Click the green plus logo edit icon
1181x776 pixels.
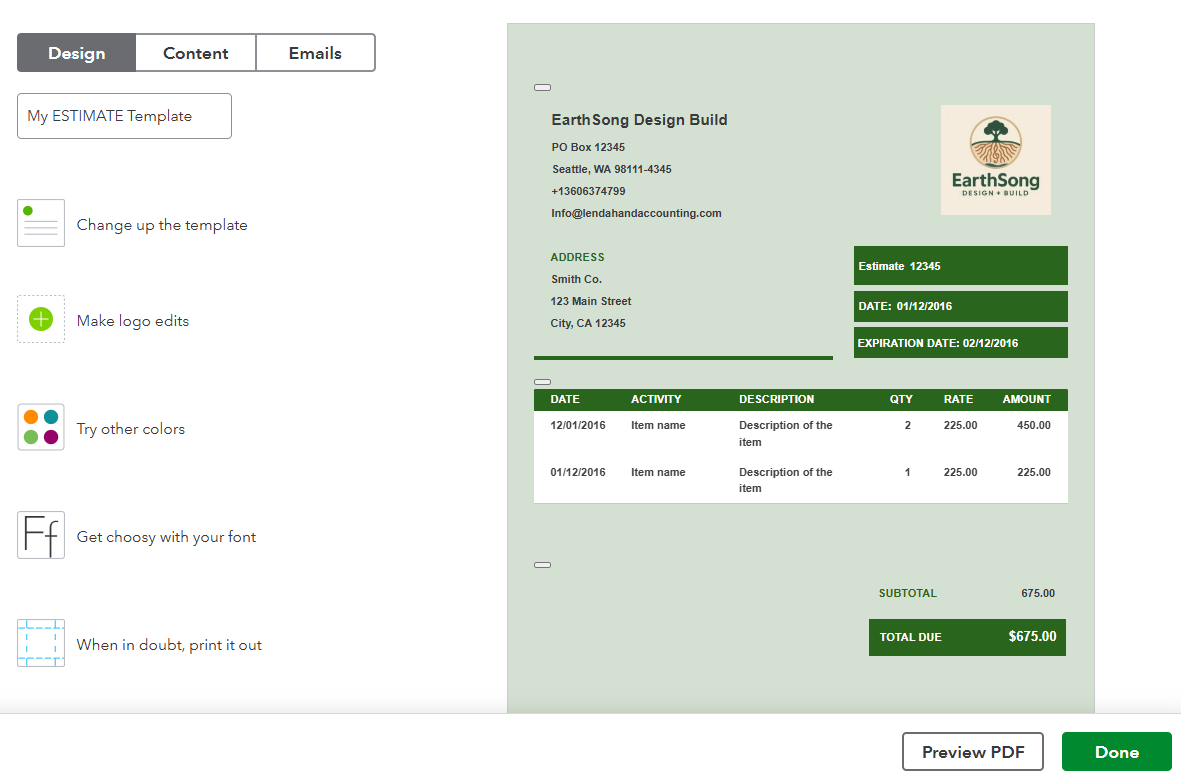pos(41,320)
